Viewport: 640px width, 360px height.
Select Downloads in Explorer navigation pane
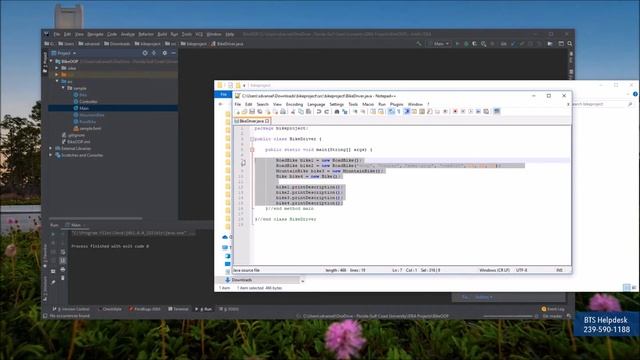[x=242, y=280]
